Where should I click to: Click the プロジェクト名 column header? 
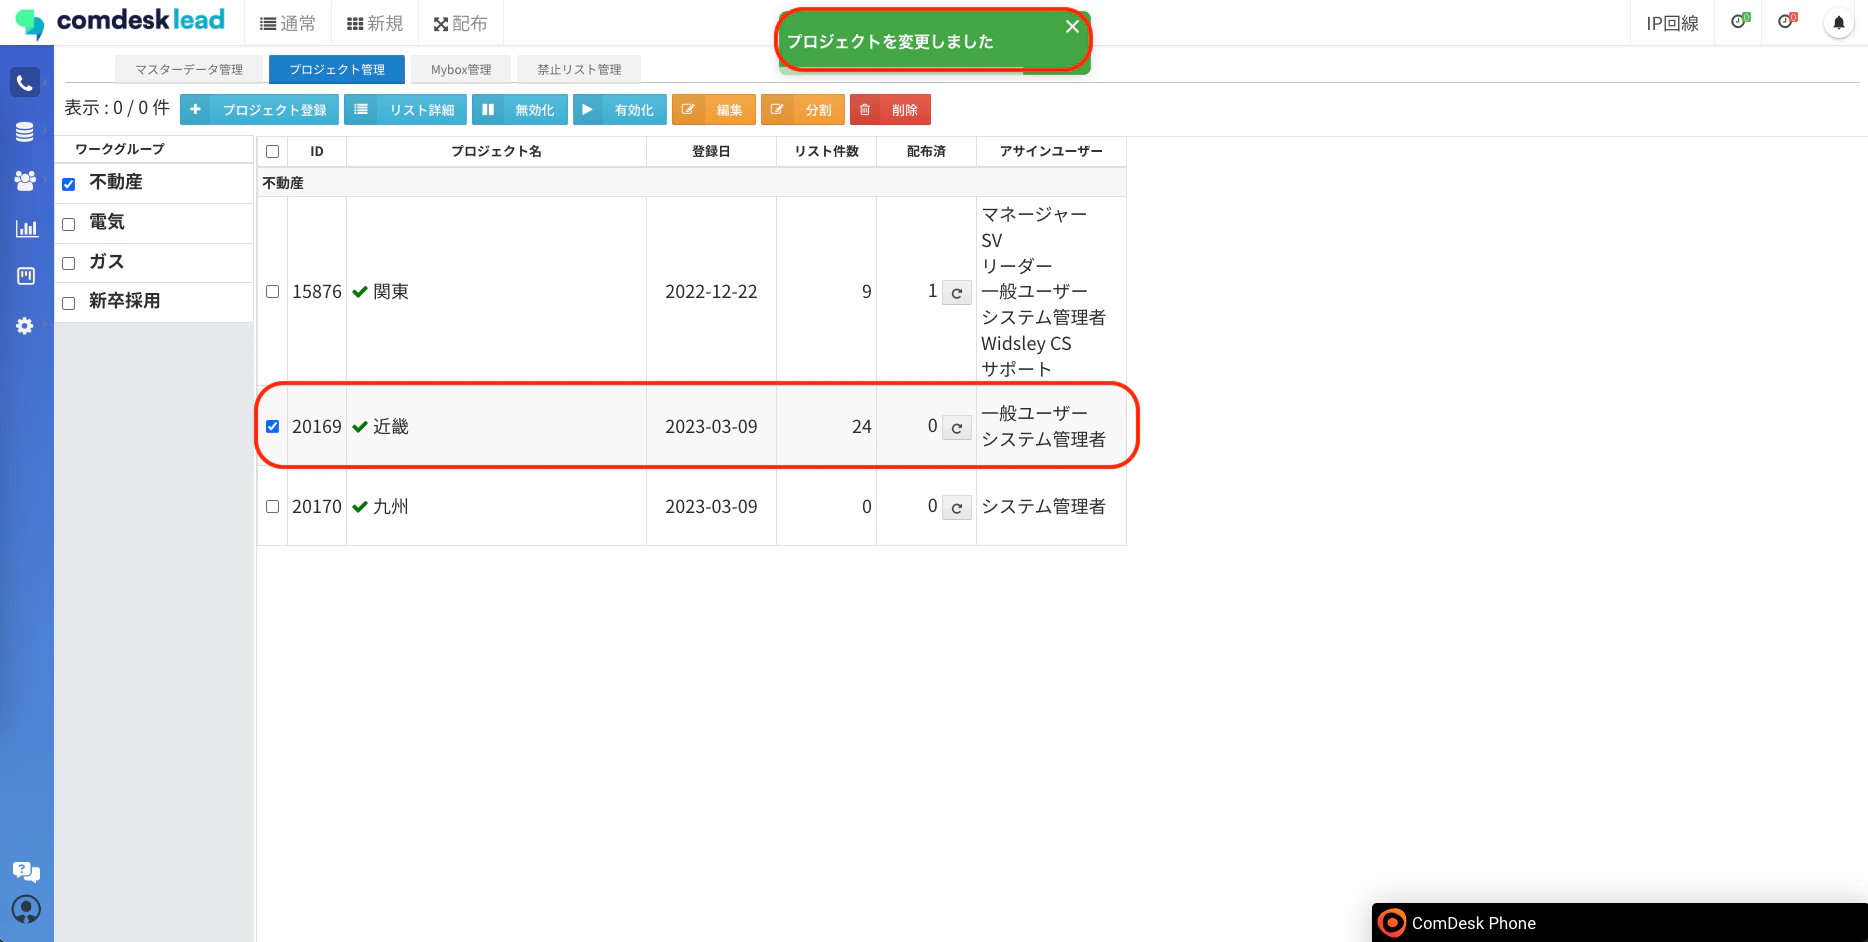(496, 151)
